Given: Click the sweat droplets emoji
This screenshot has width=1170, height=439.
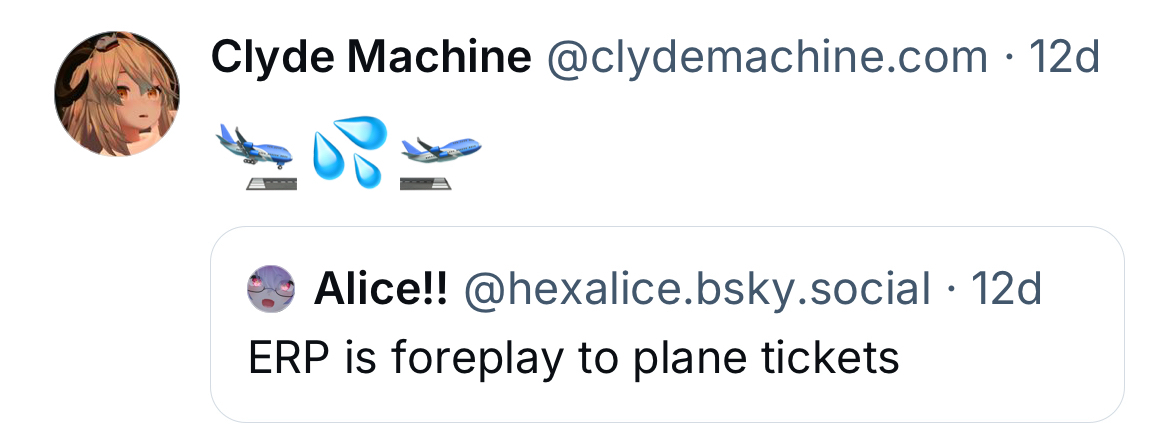Looking at the screenshot, I should tap(348, 153).
